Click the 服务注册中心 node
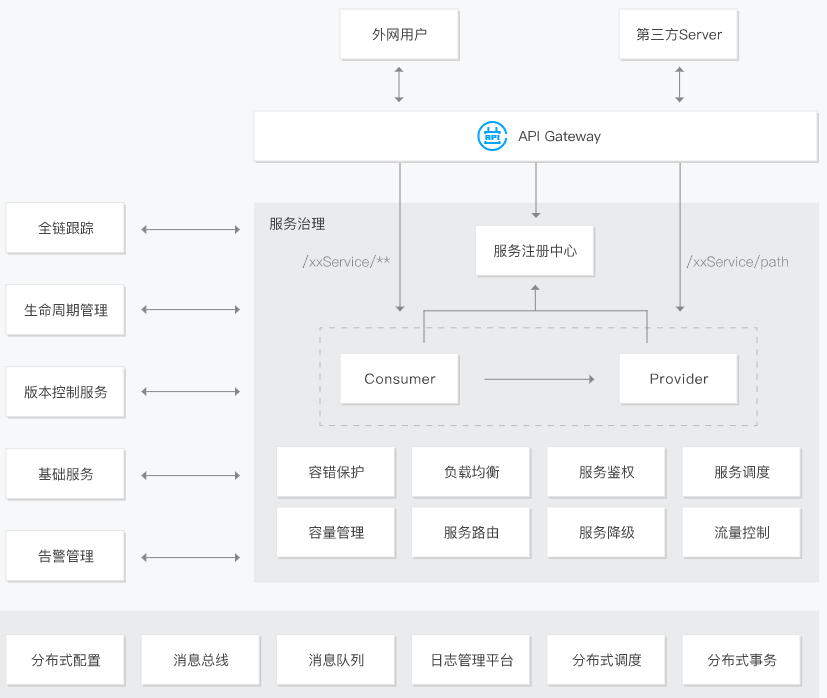 (535, 251)
